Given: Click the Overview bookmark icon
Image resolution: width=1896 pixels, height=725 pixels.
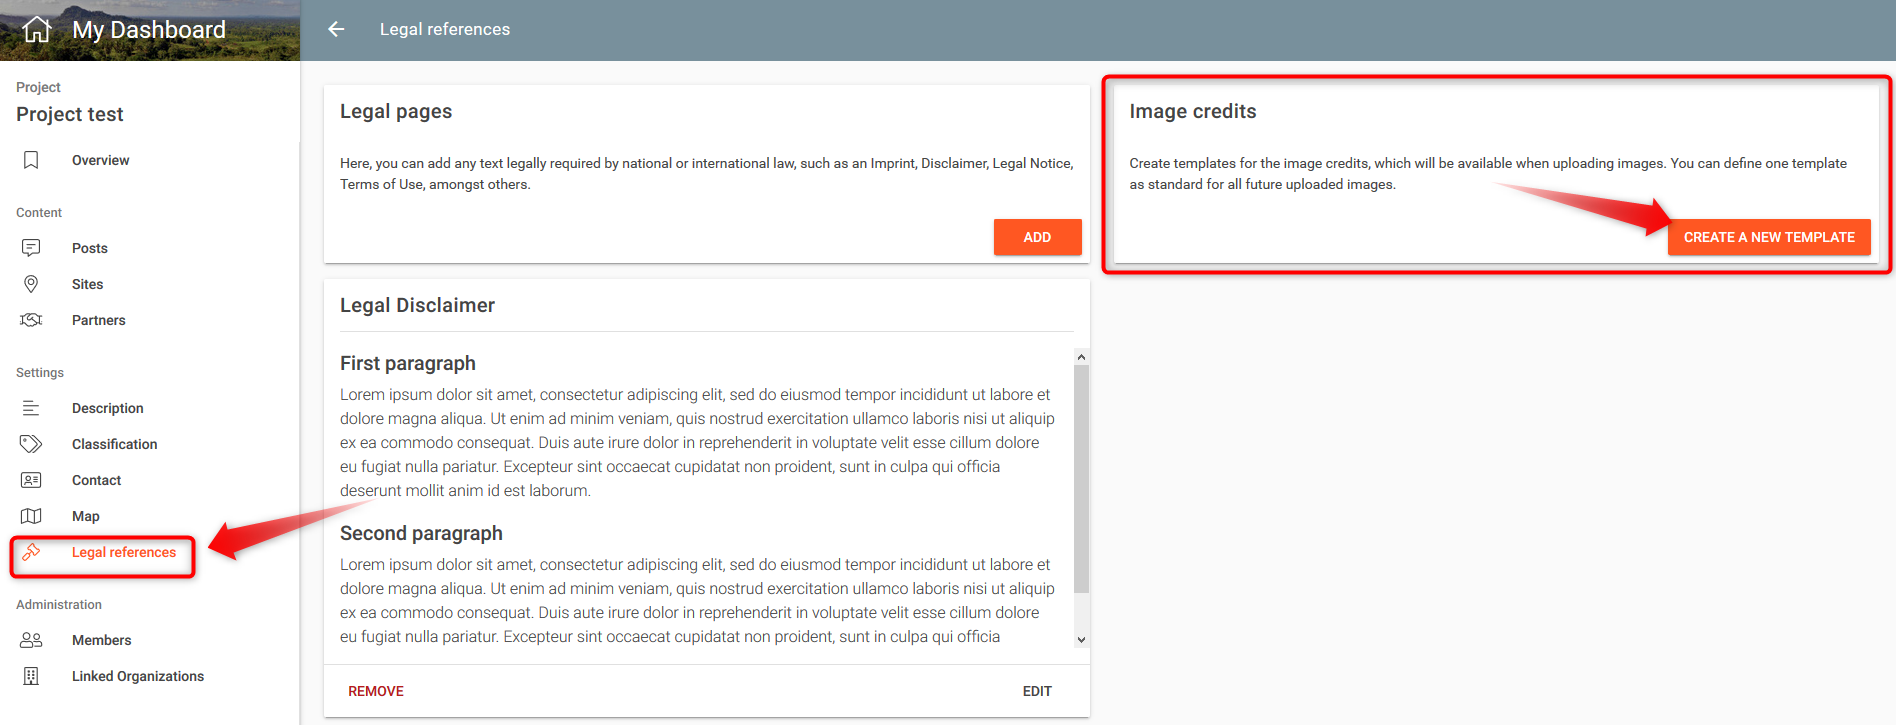Looking at the screenshot, I should coord(31,160).
